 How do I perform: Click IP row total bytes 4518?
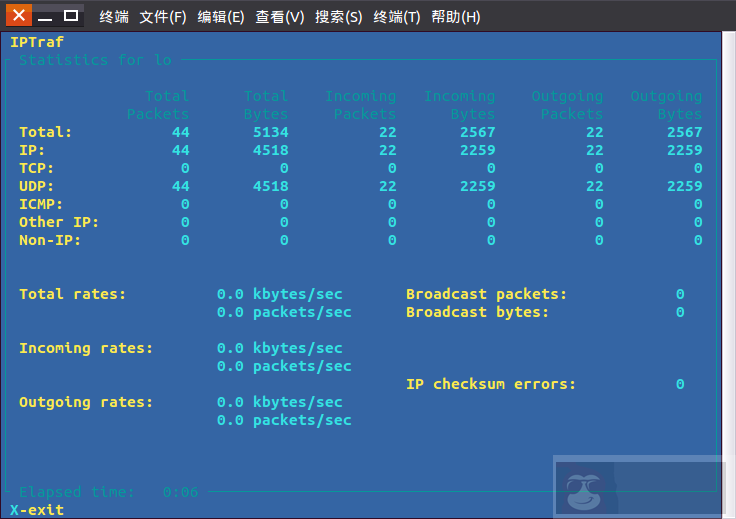coord(271,150)
